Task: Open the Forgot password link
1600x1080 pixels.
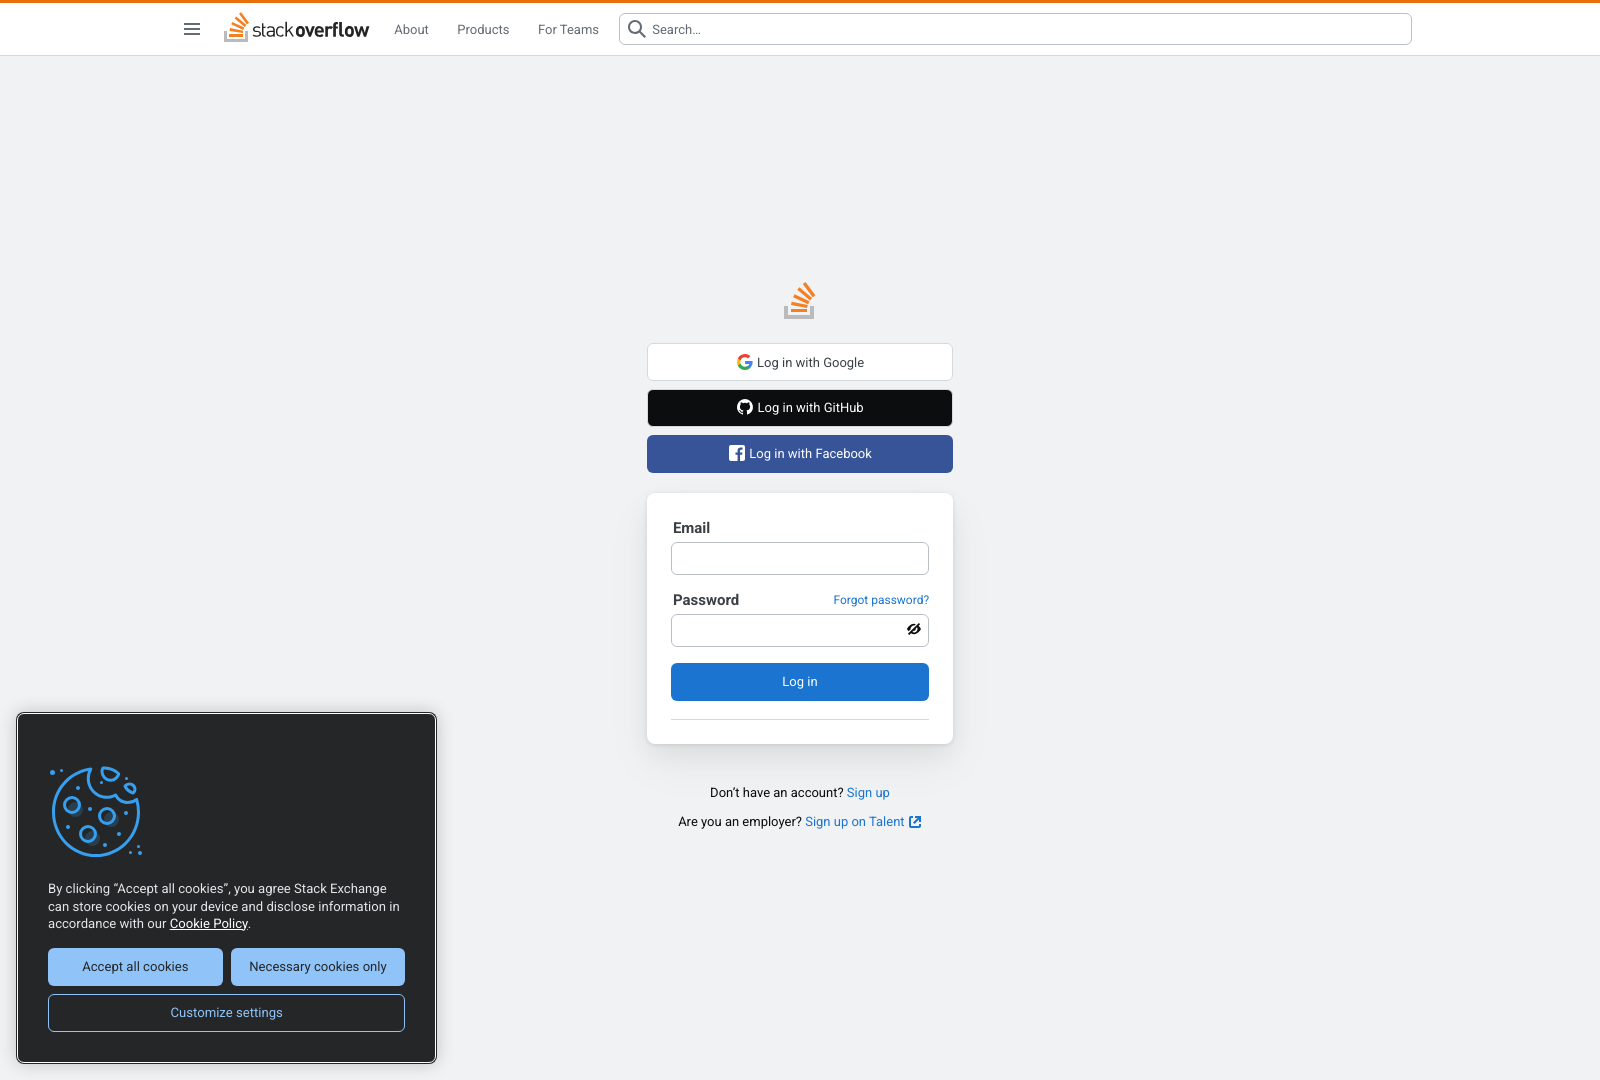Action: pos(881,599)
